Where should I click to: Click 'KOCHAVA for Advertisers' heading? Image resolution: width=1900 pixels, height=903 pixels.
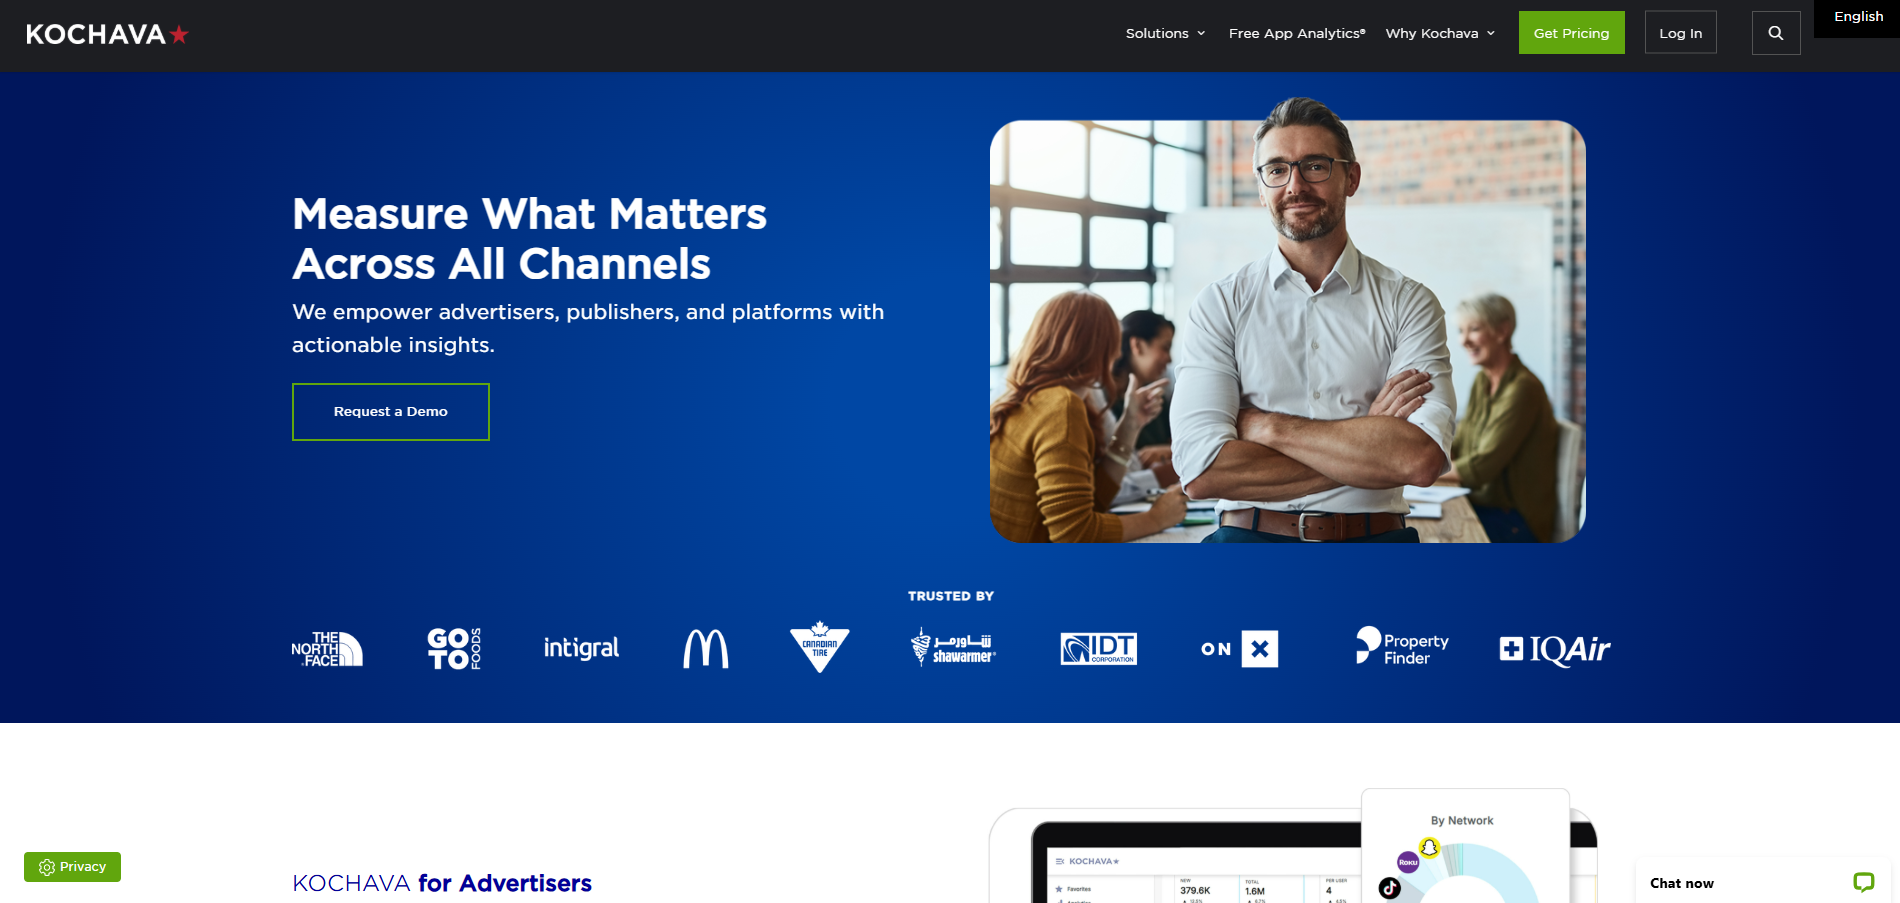[x=442, y=883]
